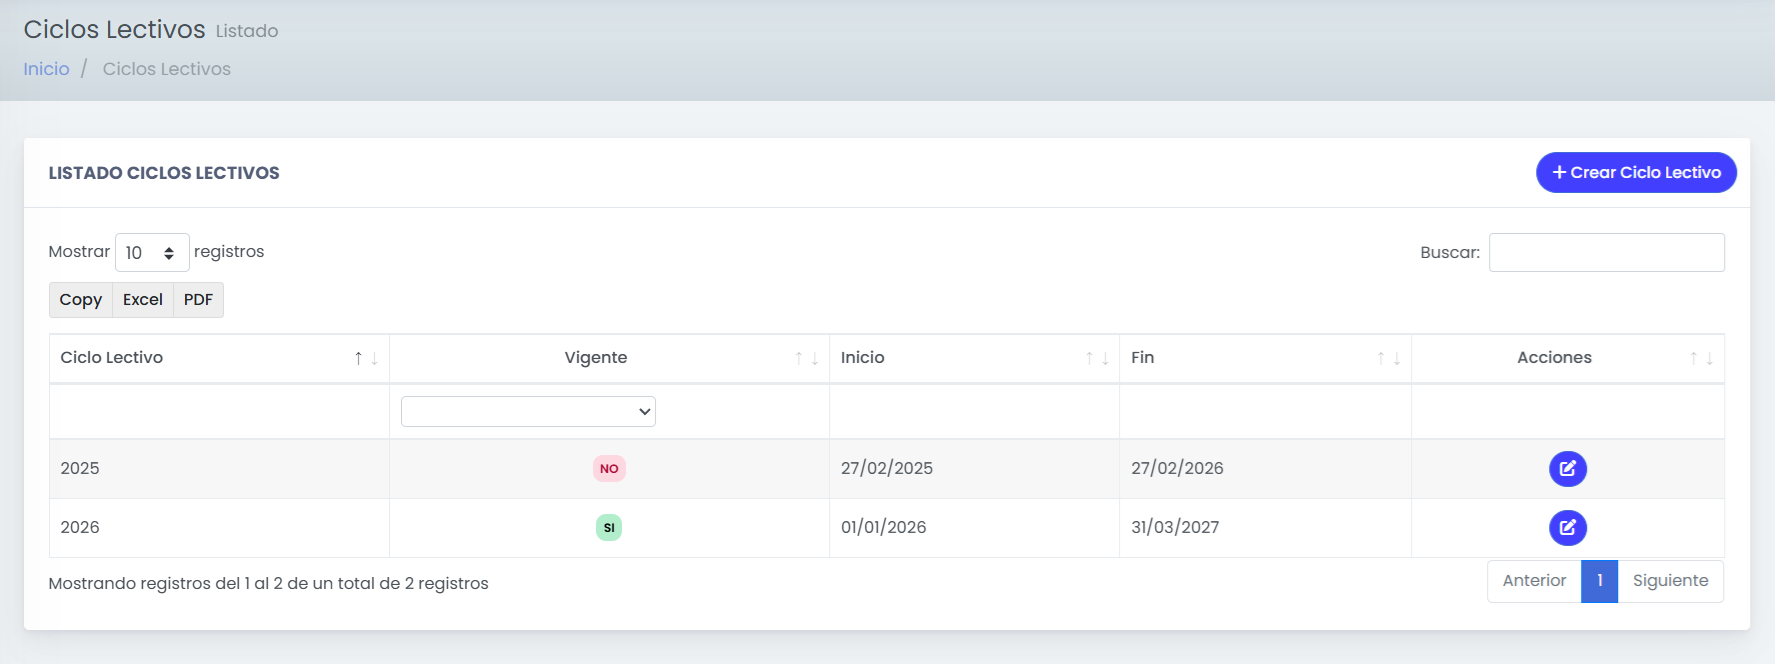
Task: Click the Ciclos Lectivos breadcrumb text
Action: (167, 69)
